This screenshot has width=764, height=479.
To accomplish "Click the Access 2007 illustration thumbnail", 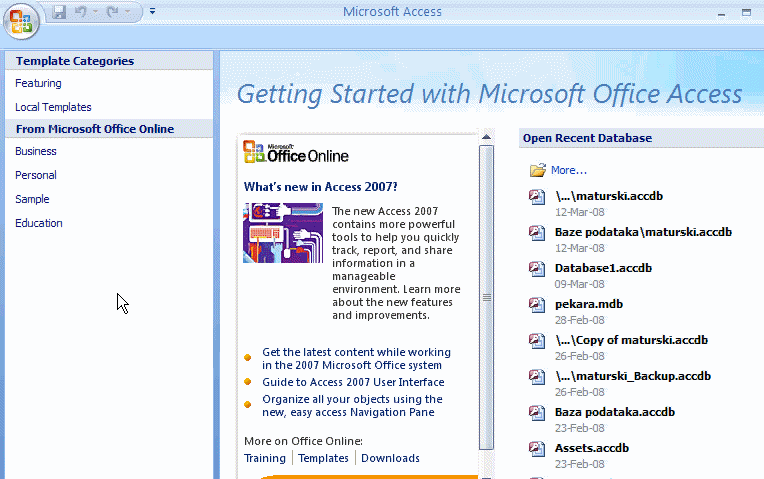I will point(283,233).
